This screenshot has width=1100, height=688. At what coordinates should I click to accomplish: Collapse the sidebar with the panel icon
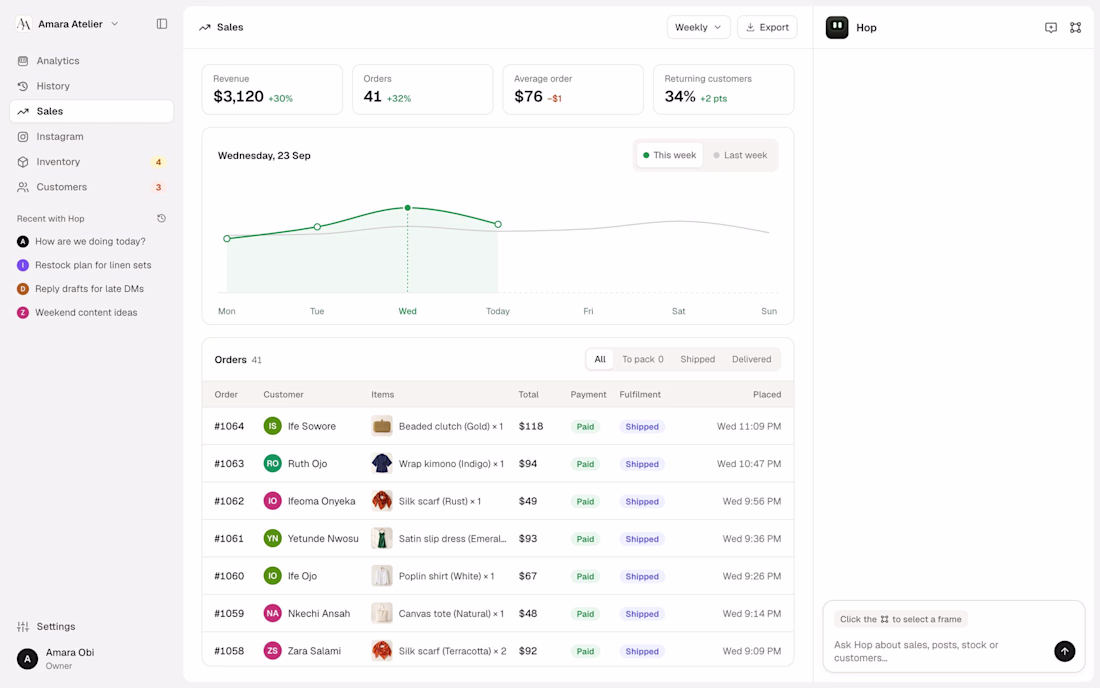(x=162, y=24)
